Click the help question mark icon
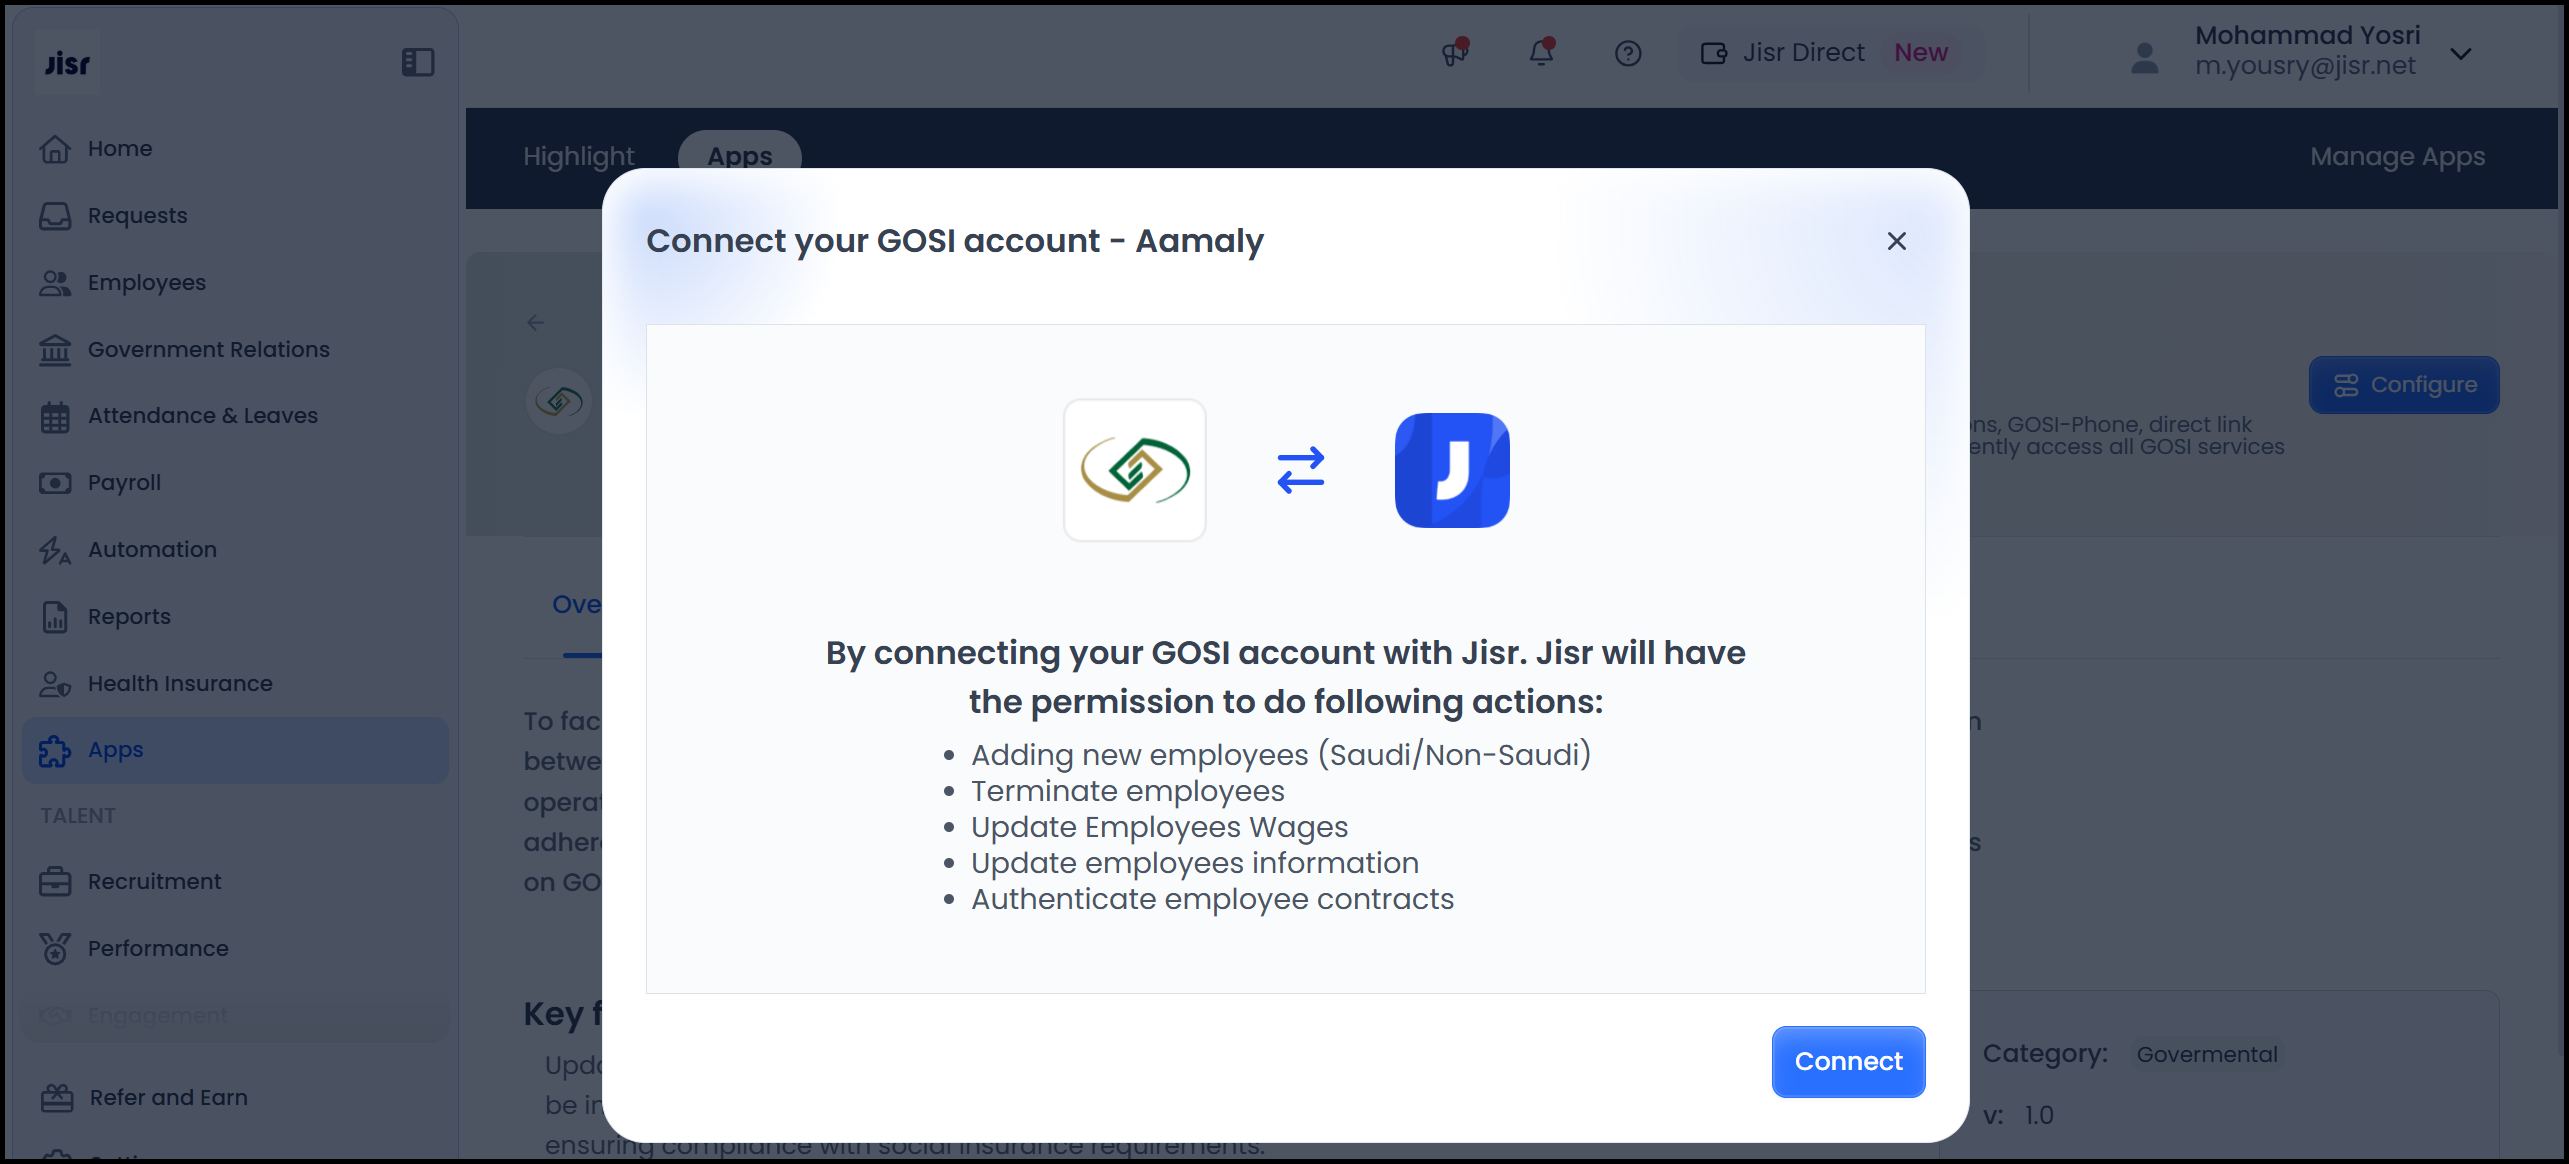The image size is (2569, 1164). [1627, 53]
